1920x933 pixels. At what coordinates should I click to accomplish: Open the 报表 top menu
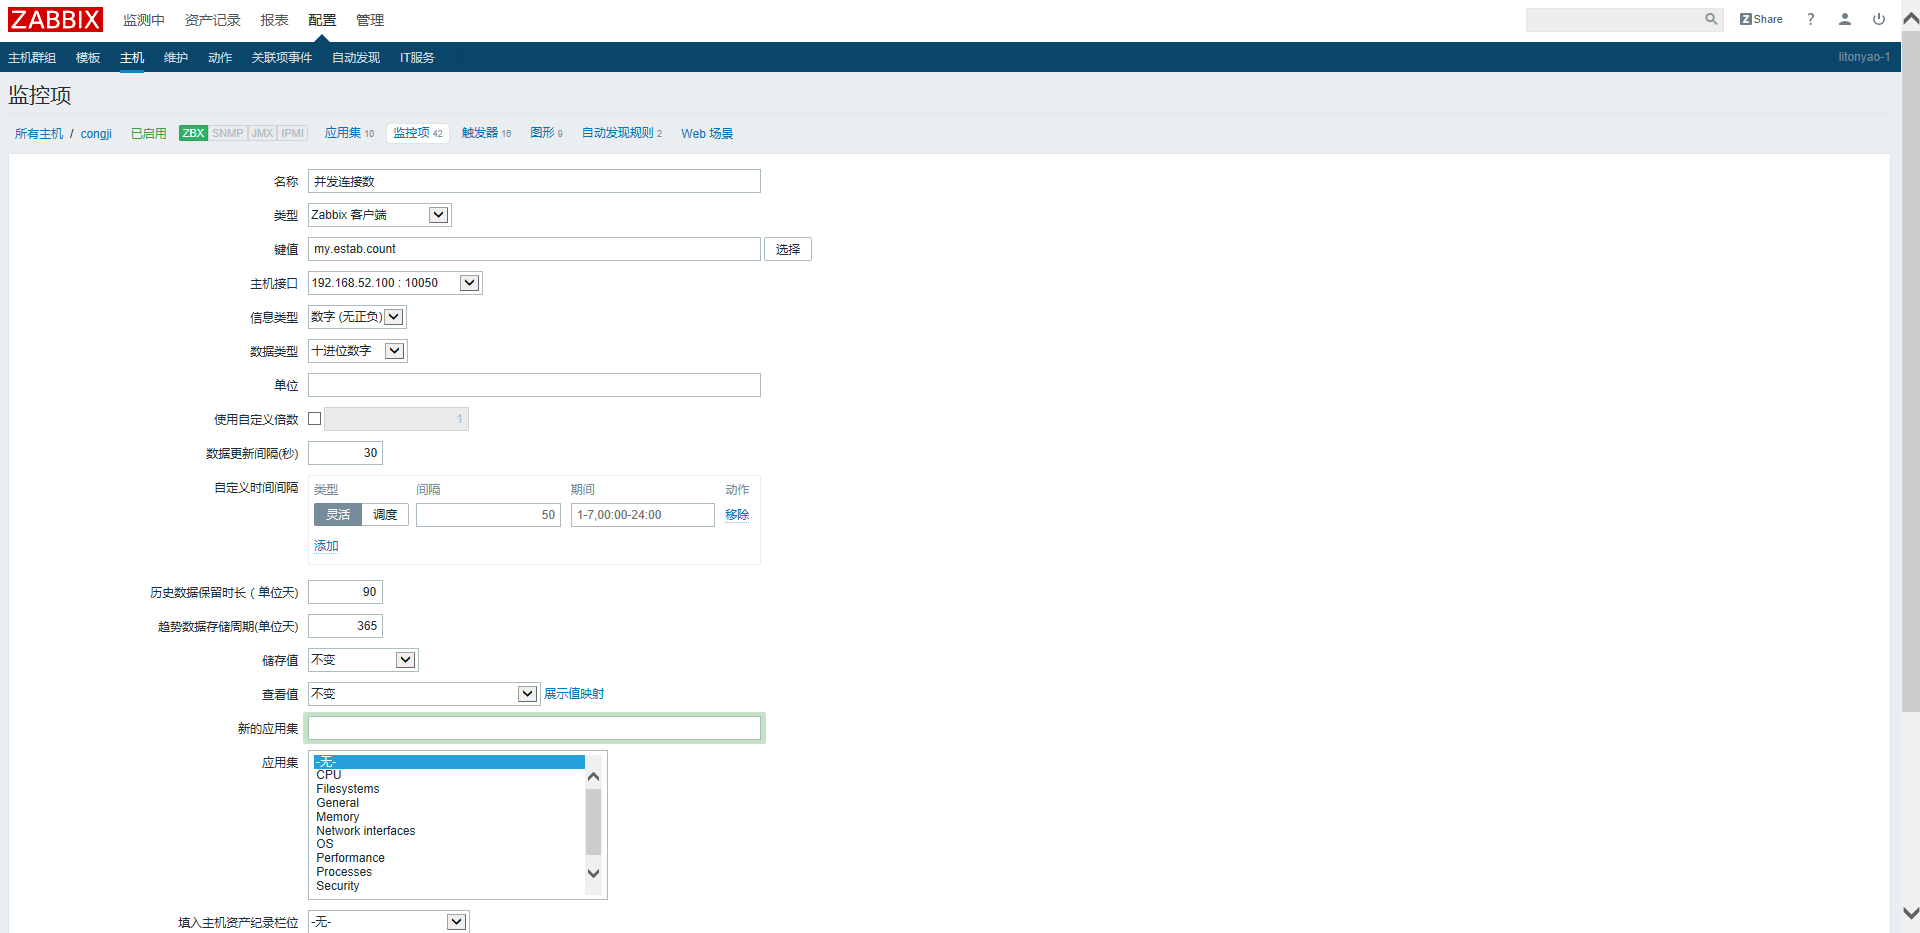[274, 20]
